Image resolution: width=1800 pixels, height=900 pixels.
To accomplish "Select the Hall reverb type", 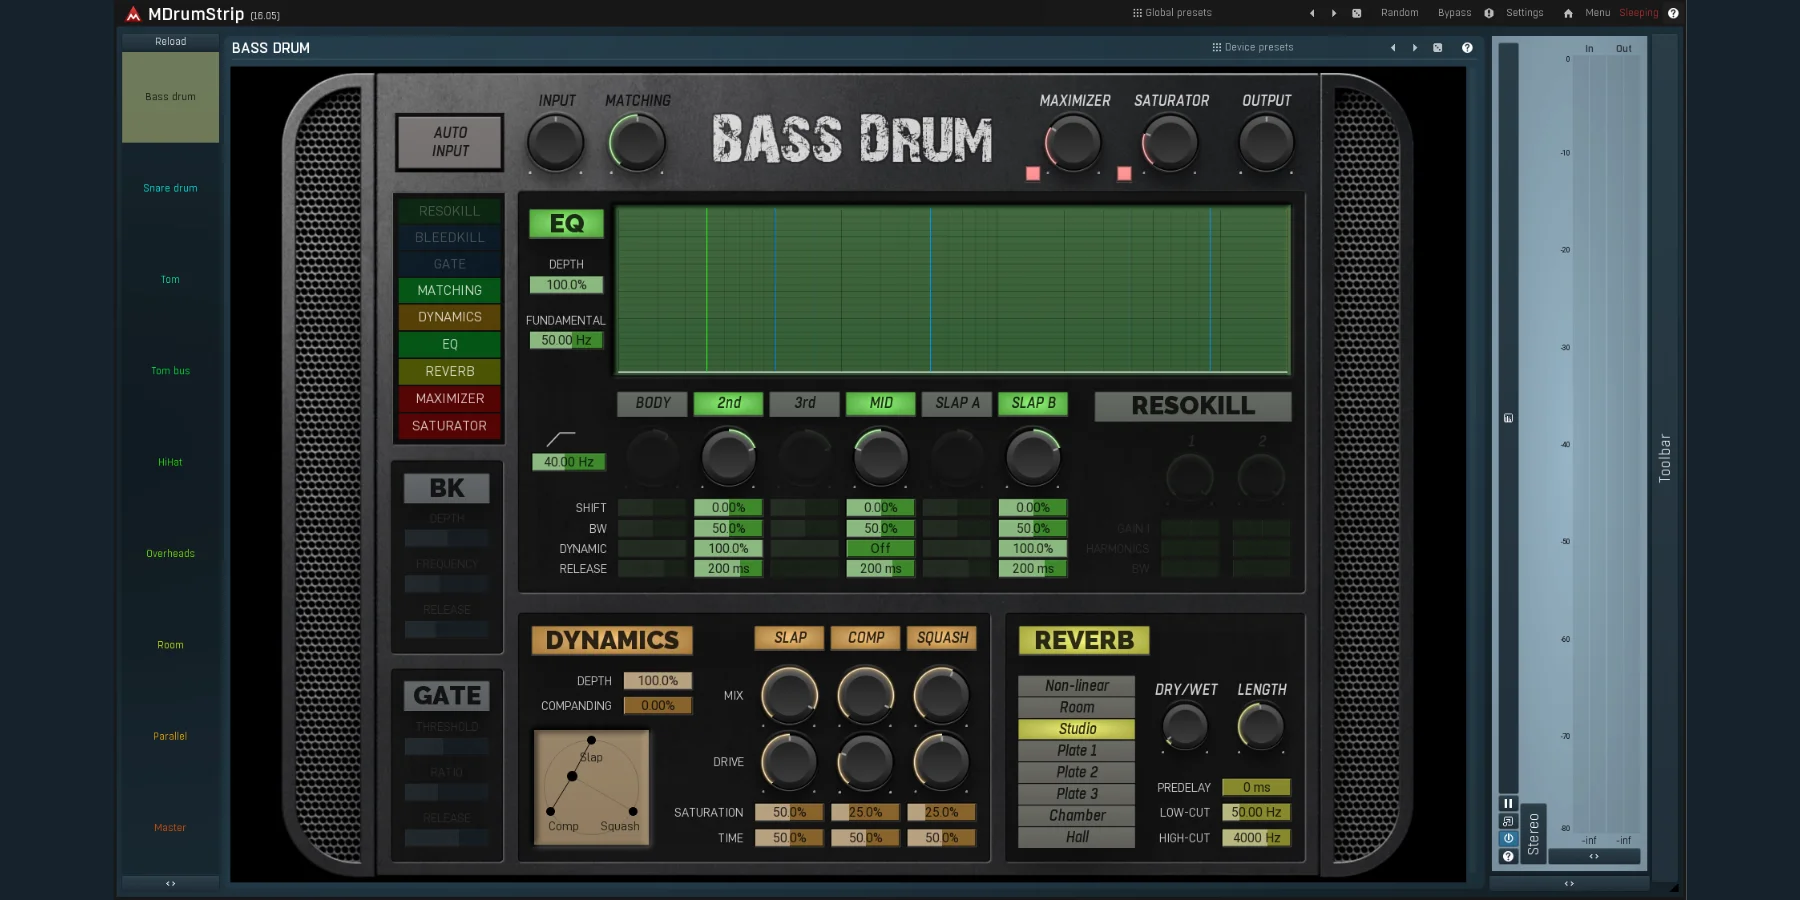I will pos(1077,837).
